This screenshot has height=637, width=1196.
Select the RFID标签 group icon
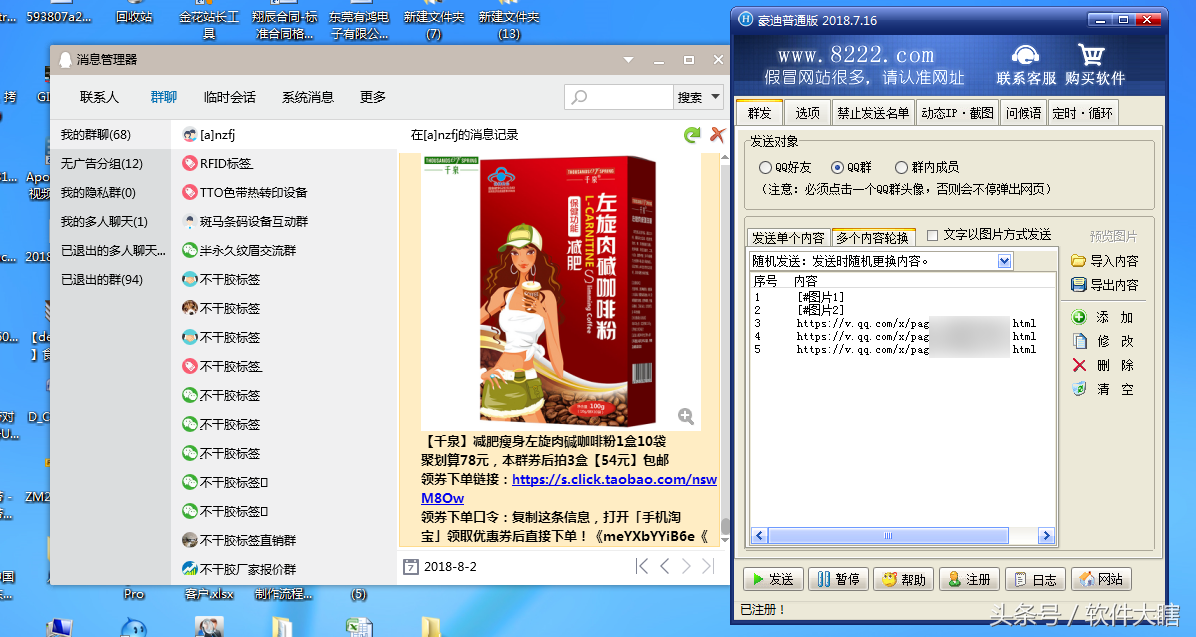pos(190,163)
